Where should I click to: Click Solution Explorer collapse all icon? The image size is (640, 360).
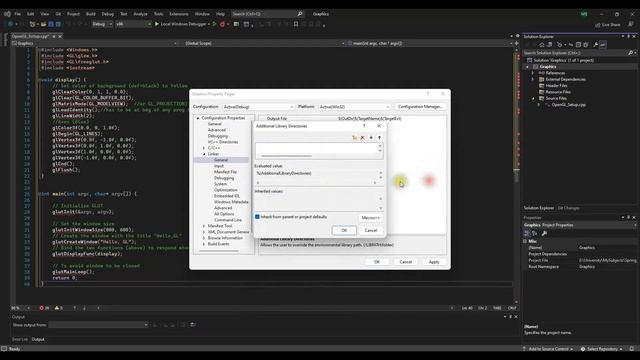click(x=578, y=45)
